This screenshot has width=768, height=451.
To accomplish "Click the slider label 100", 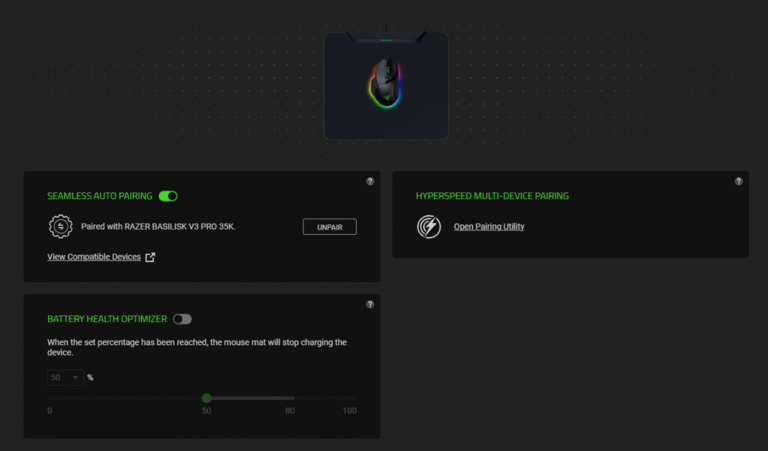I will (349, 411).
